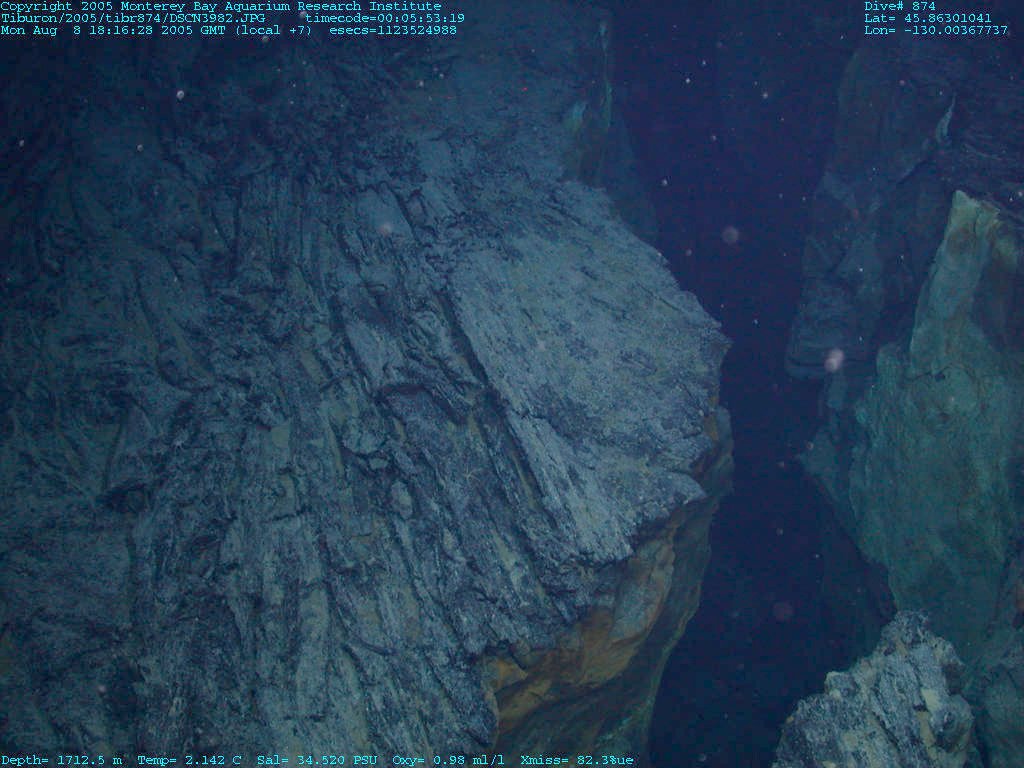Select the file path 'Tiburon/2005/tibr874/DSCN3982.JPG'
The height and width of the screenshot is (768, 1024).
click(x=133, y=18)
